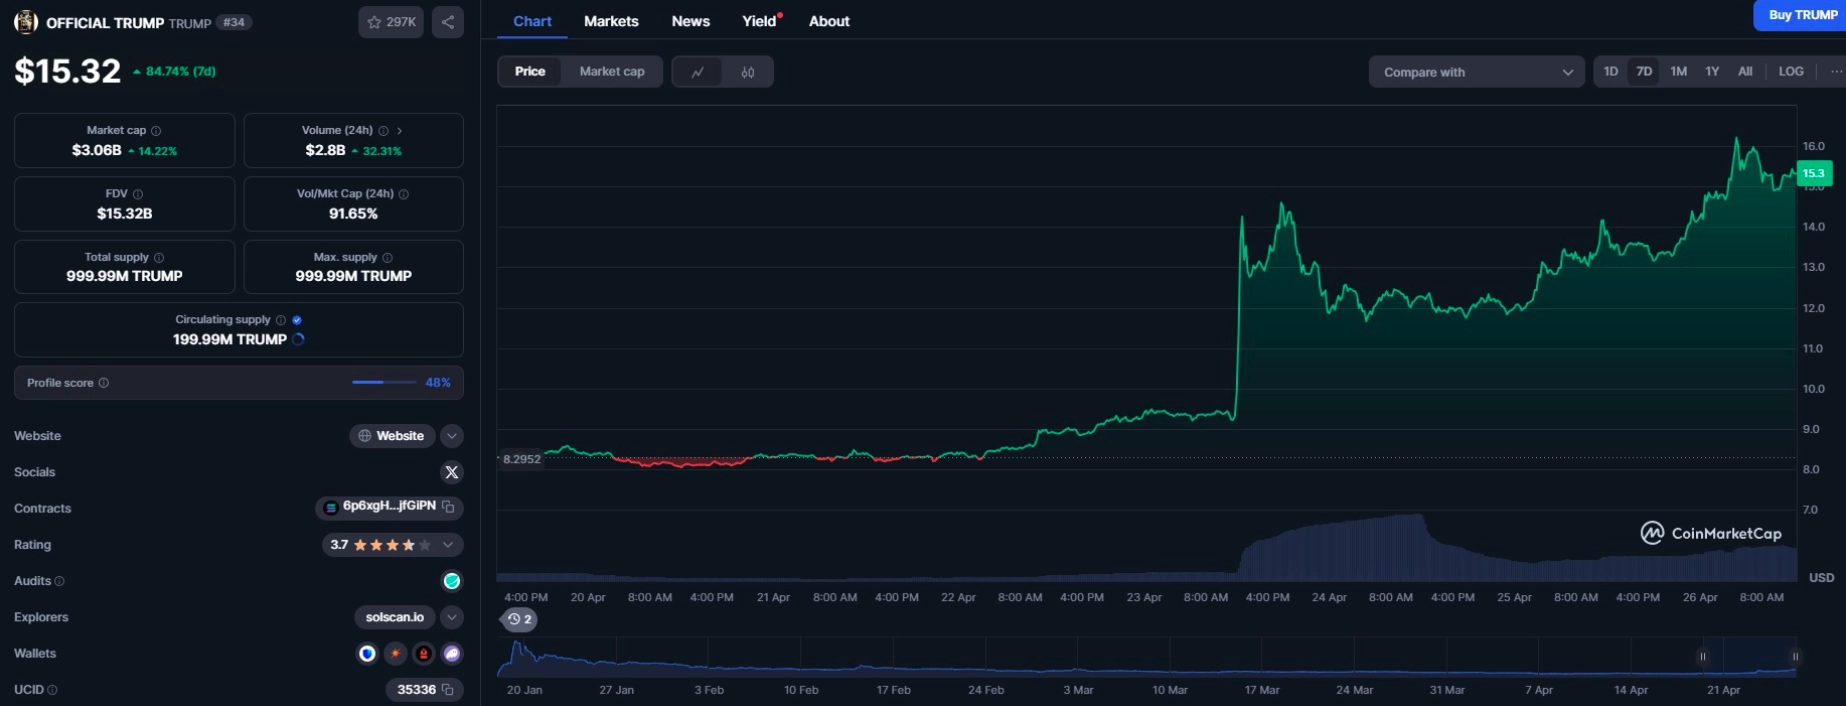1846x706 pixels.
Task: Switch to candlestick chart view
Action: [748, 72]
